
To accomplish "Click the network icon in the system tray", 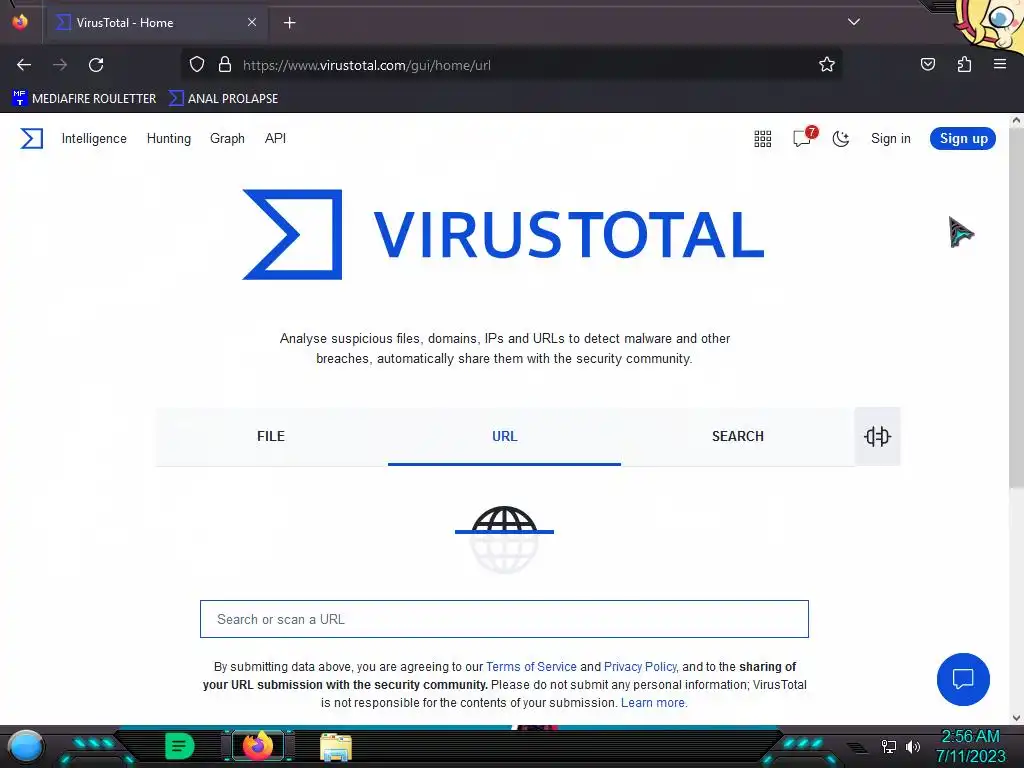I will [x=888, y=746].
